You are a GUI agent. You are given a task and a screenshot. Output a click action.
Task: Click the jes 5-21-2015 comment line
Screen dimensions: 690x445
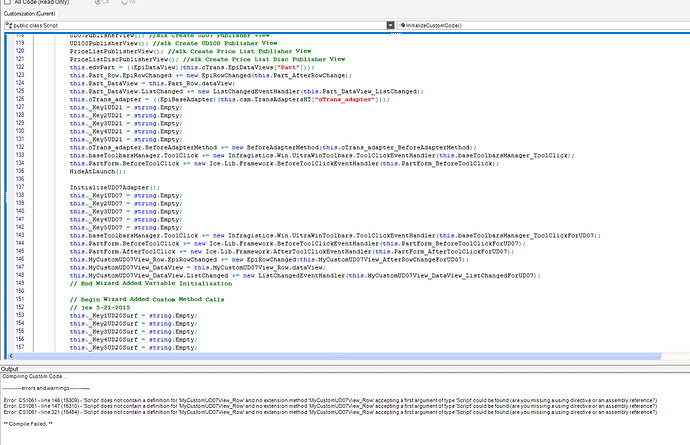(x=99, y=308)
